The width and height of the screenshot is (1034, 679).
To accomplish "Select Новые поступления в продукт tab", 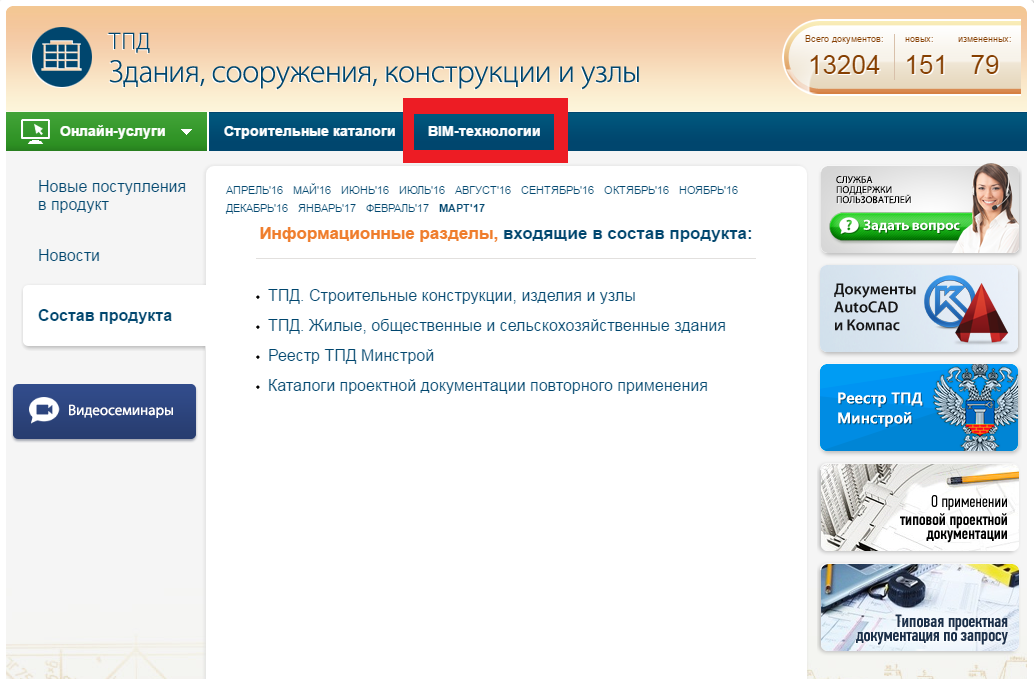I will [x=111, y=196].
